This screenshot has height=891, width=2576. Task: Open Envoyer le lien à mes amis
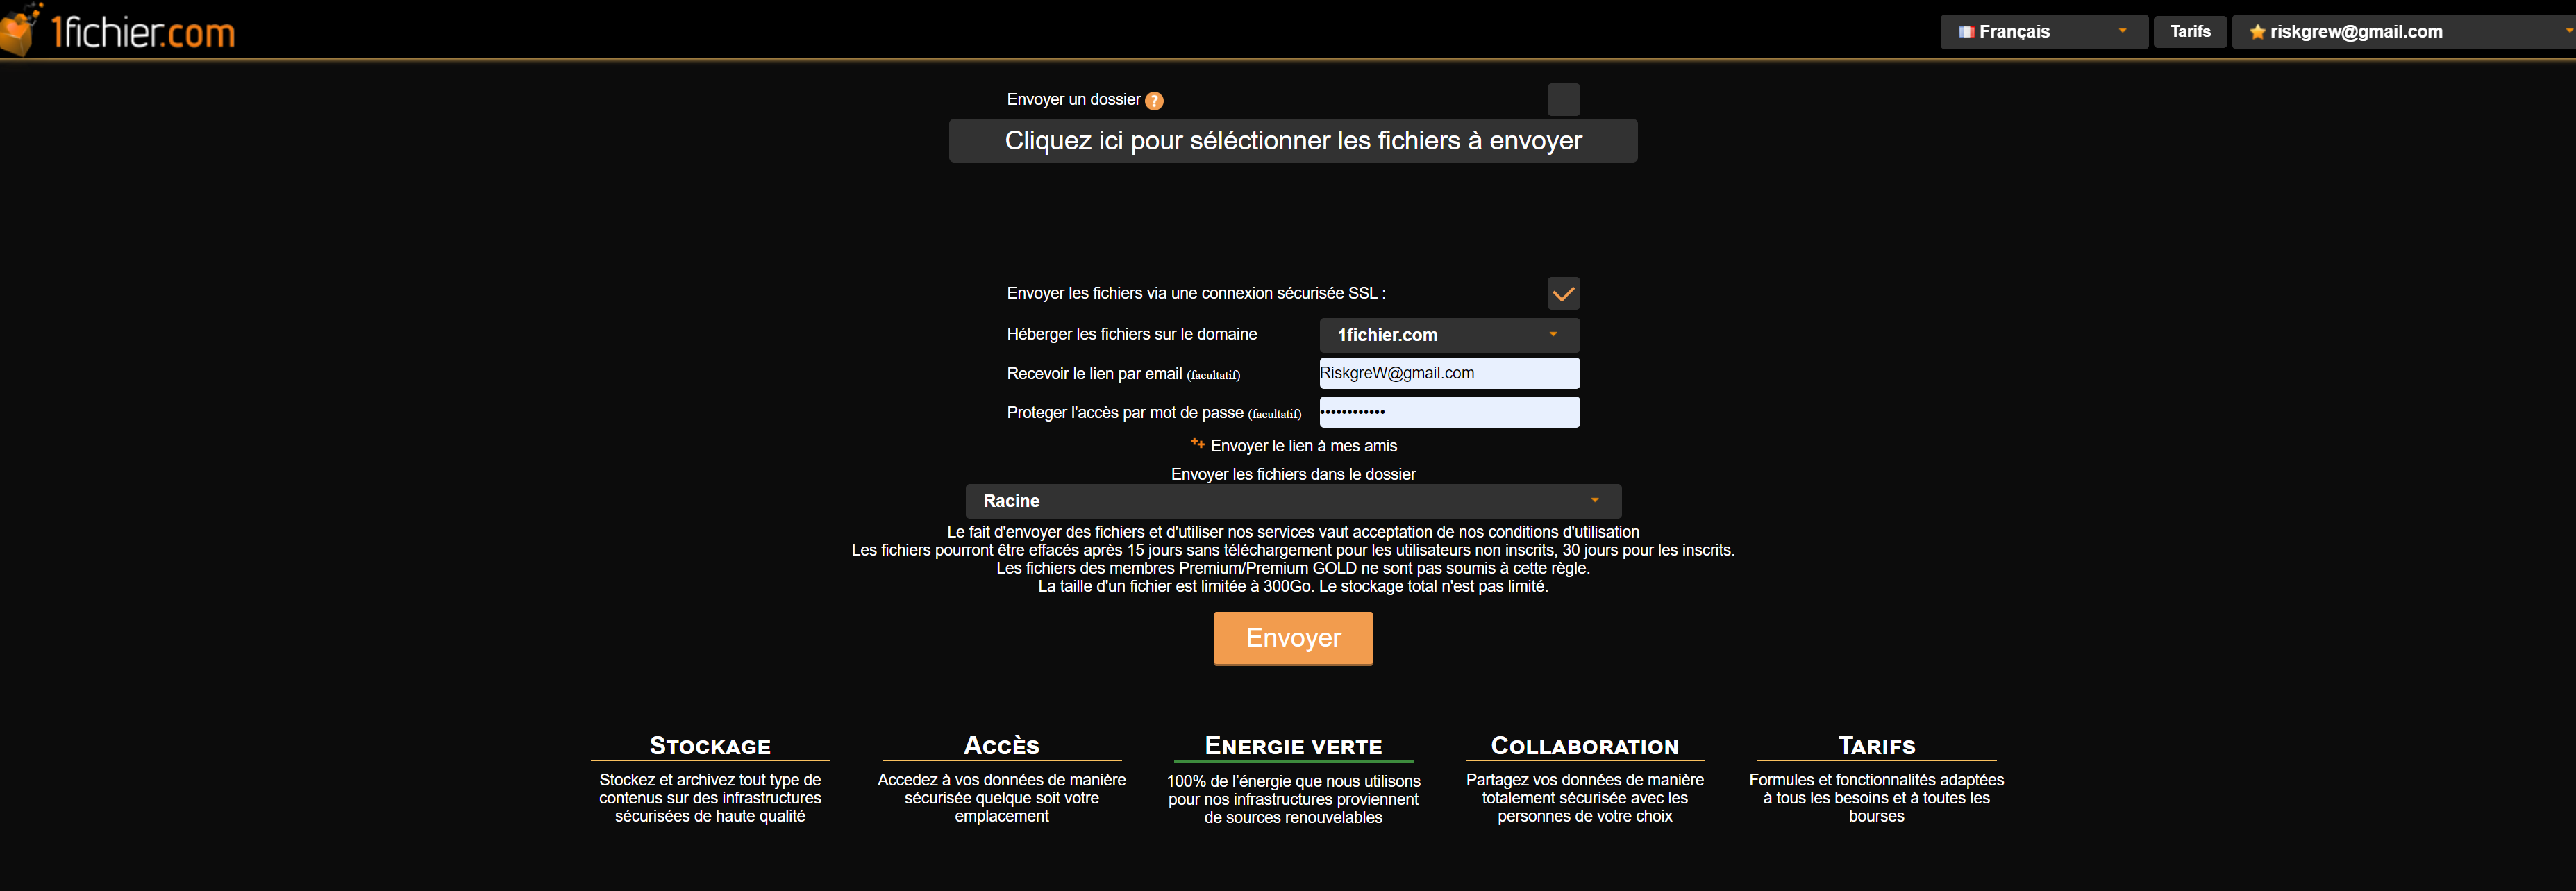click(1303, 446)
